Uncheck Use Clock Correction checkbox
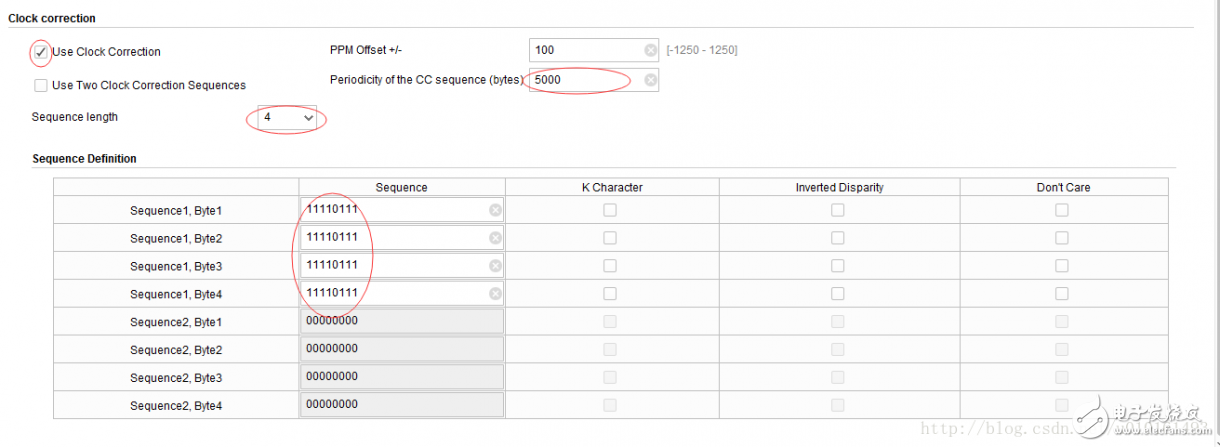The image size is (1220, 447). [x=41, y=52]
